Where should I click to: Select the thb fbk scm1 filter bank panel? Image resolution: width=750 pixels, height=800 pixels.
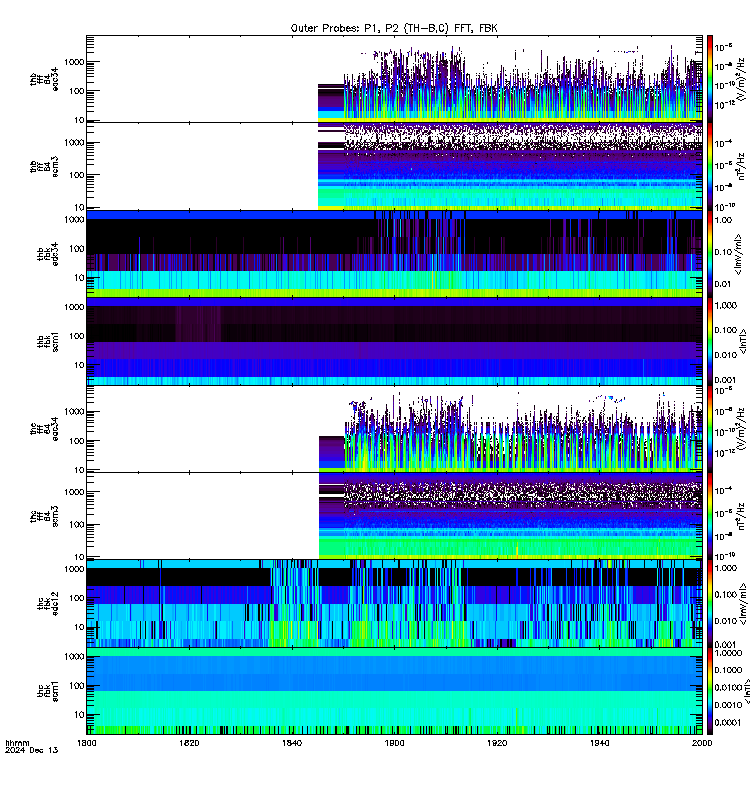point(394,341)
